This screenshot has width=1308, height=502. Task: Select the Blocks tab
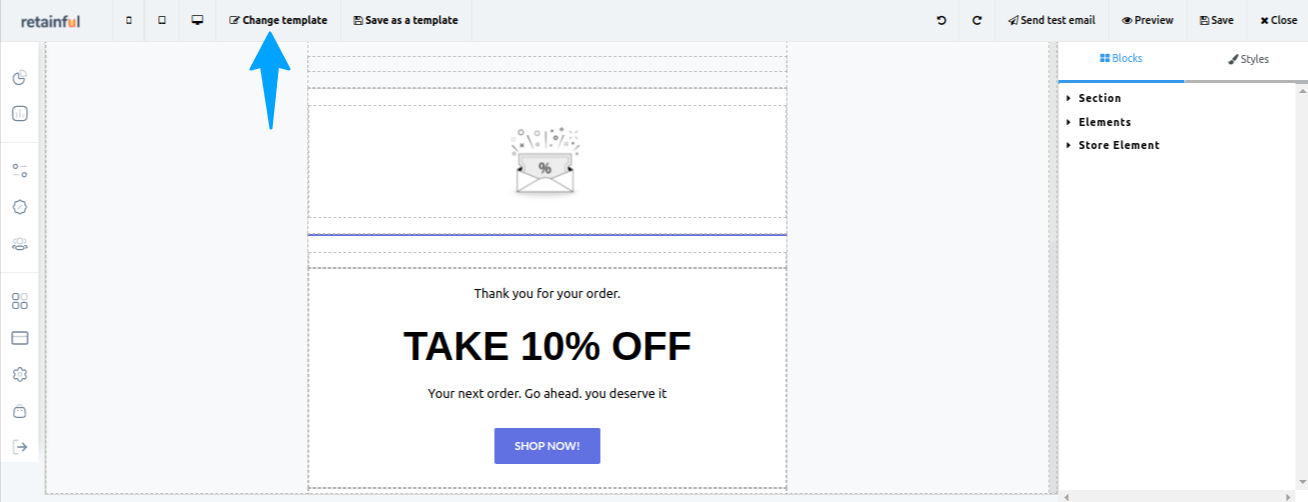[1121, 59]
